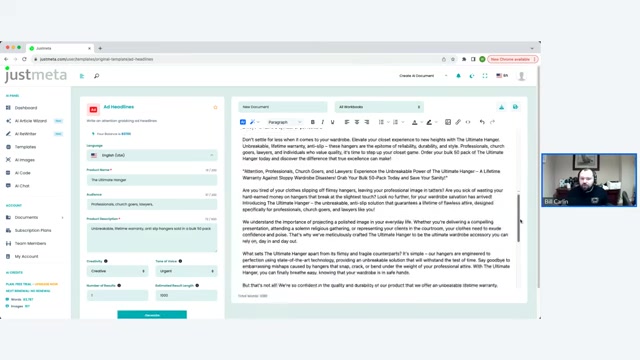
Task: Toggle bold formatting
Action: pyautogui.click(x=313, y=122)
